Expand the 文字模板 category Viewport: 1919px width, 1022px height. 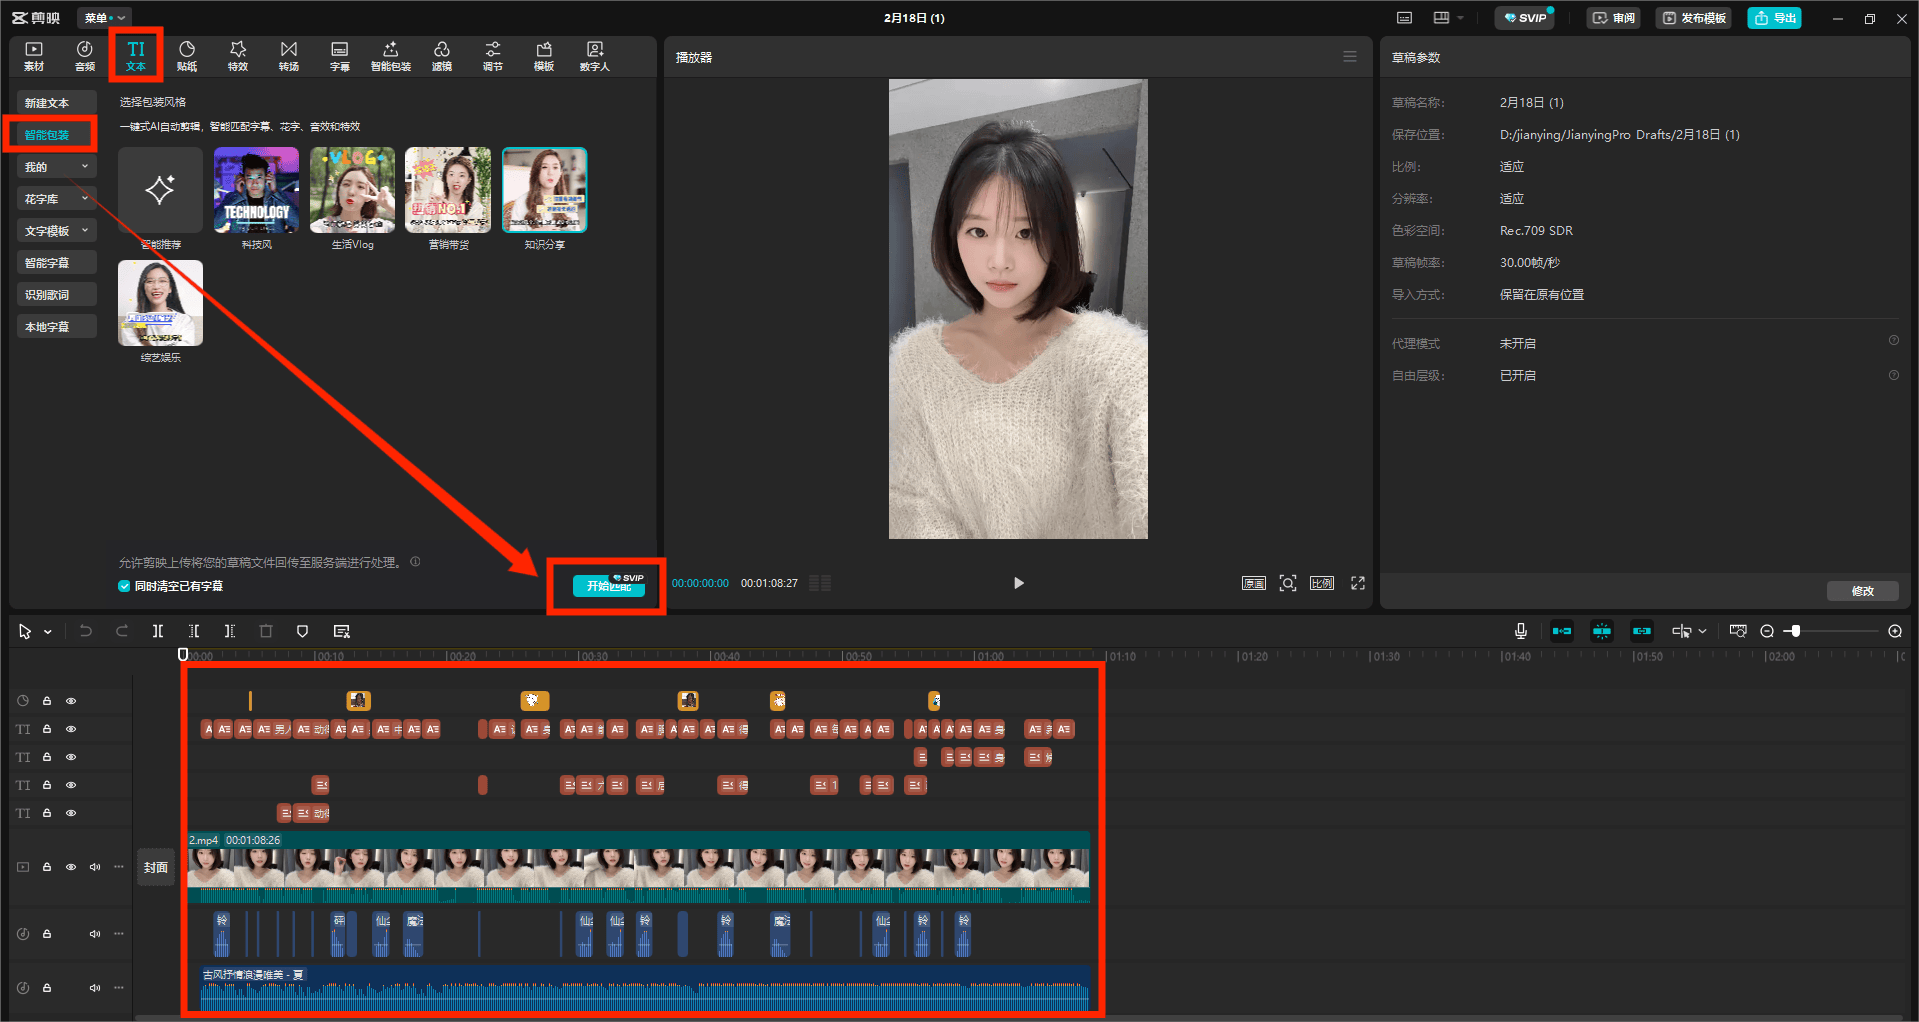click(x=56, y=231)
